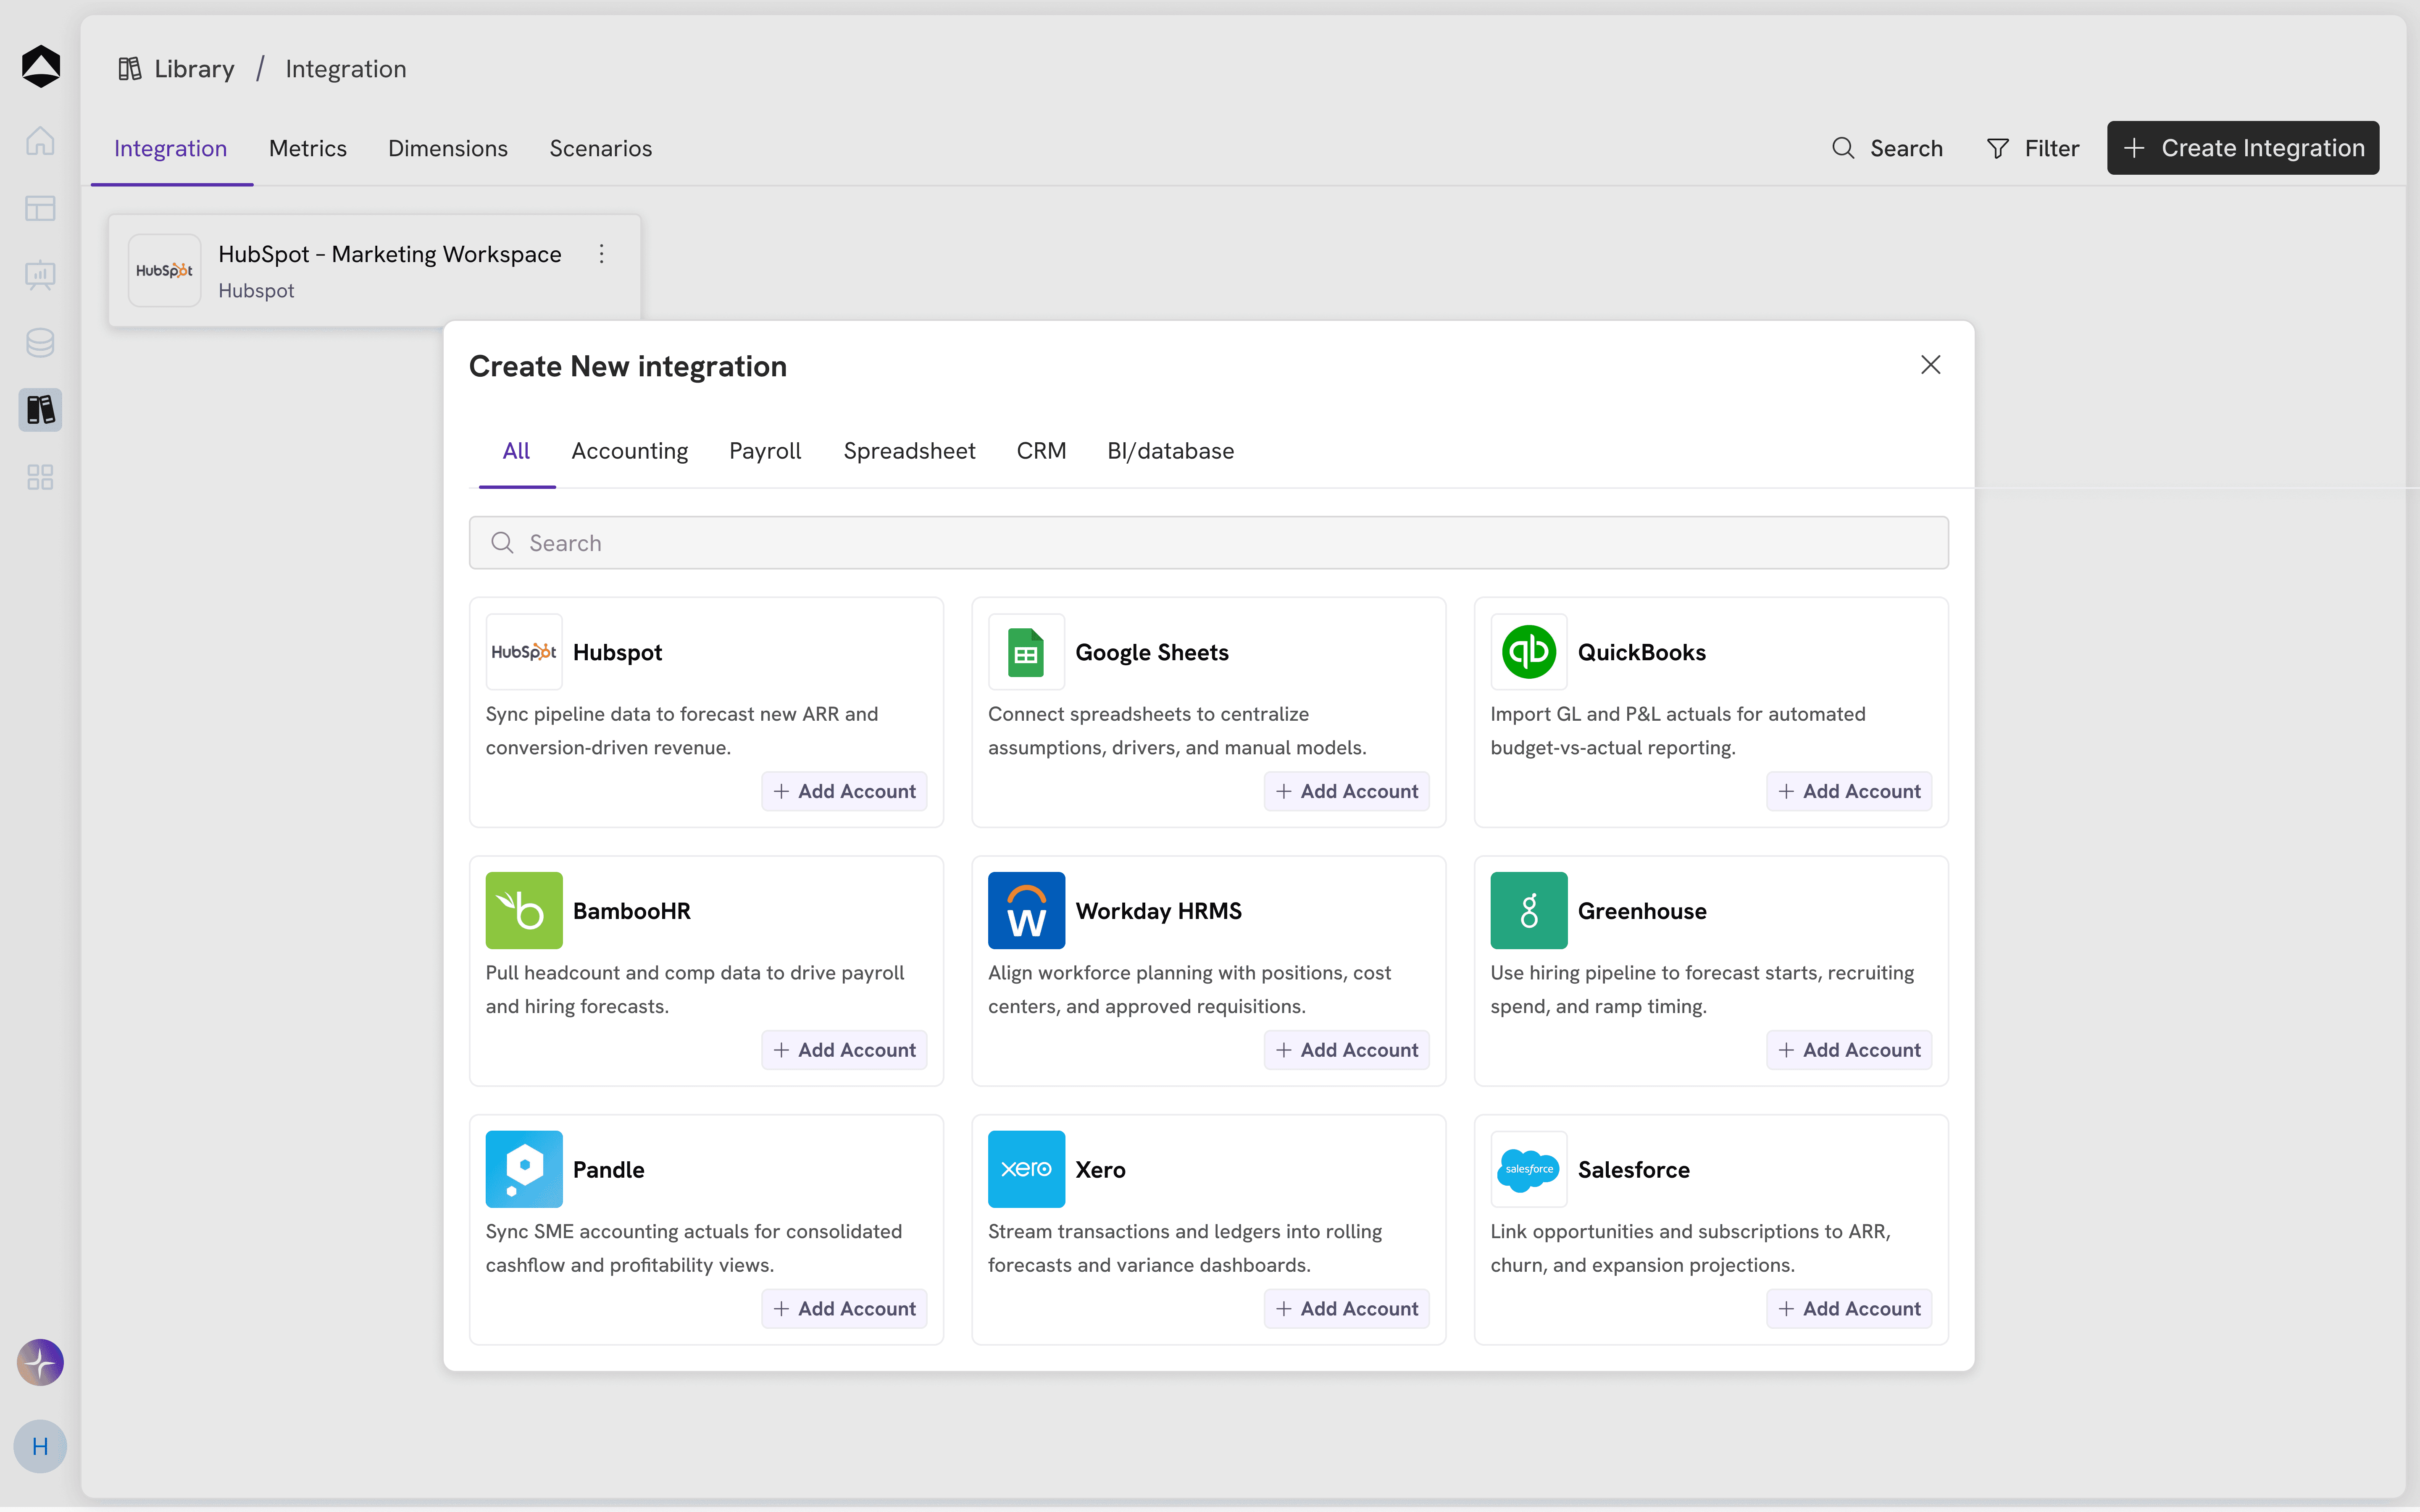Screen dimensions: 2420x1512
Task: Click the home icon in sidebar
Action: pyautogui.click(x=40, y=141)
